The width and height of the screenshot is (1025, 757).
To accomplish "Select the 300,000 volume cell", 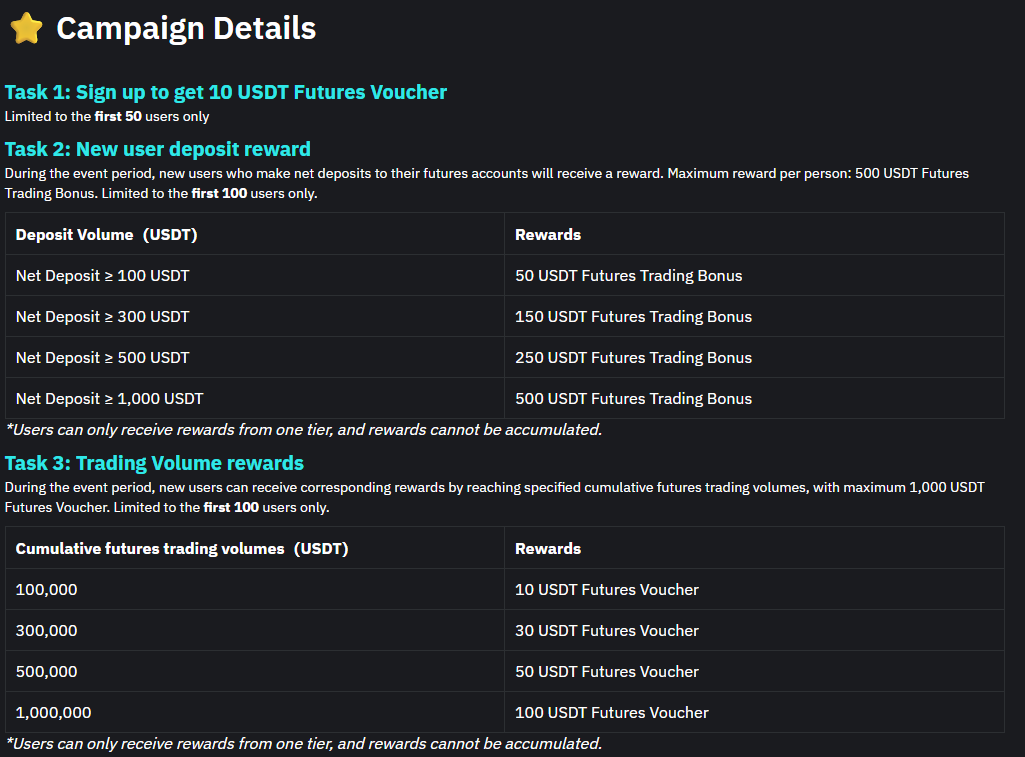I will pos(46,630).
